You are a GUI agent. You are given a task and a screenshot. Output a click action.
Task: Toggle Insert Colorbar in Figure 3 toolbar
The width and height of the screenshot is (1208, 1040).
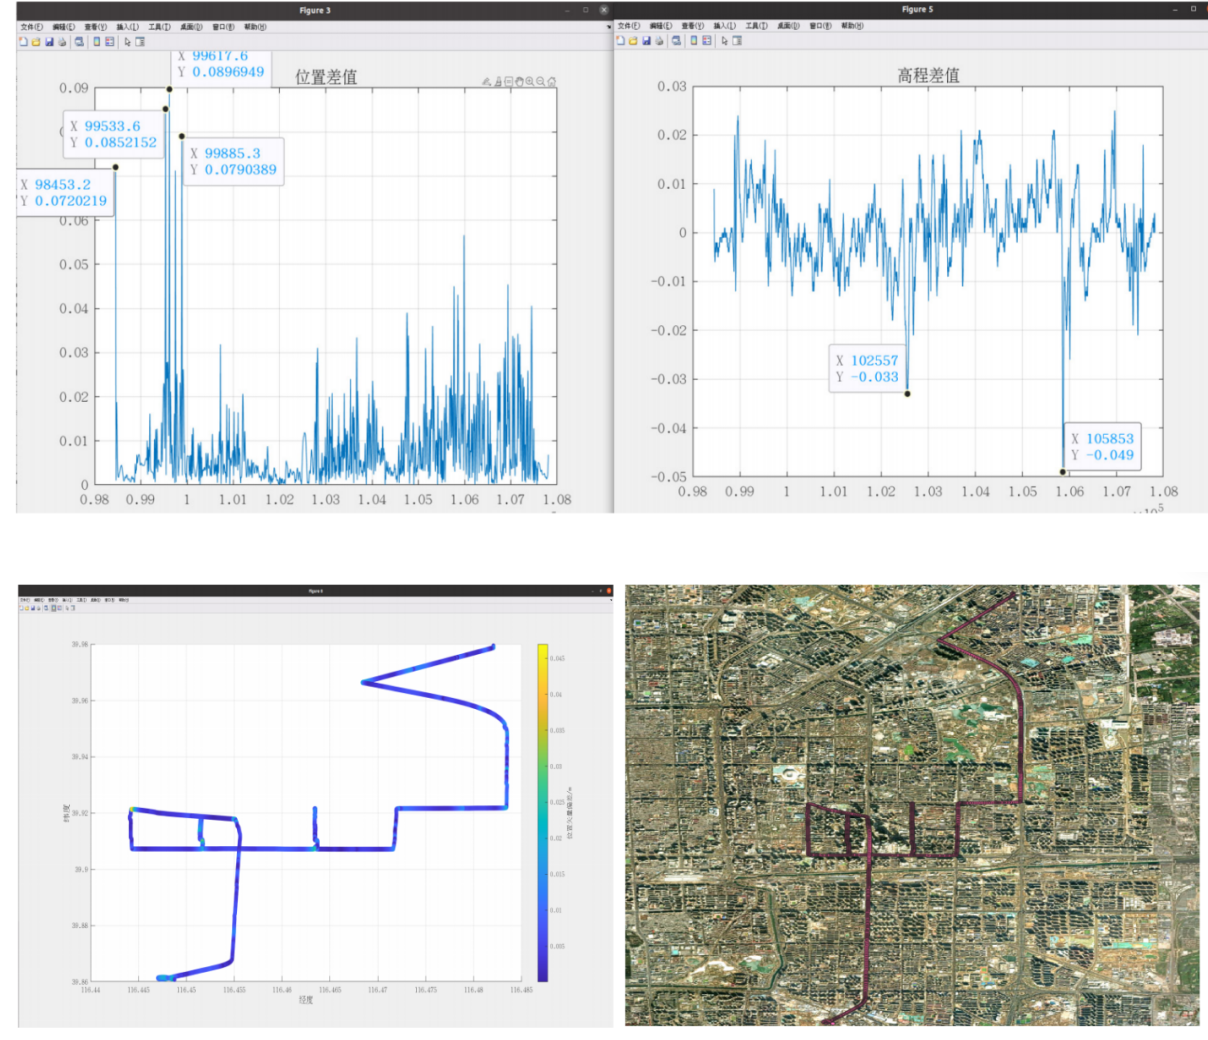97,42
